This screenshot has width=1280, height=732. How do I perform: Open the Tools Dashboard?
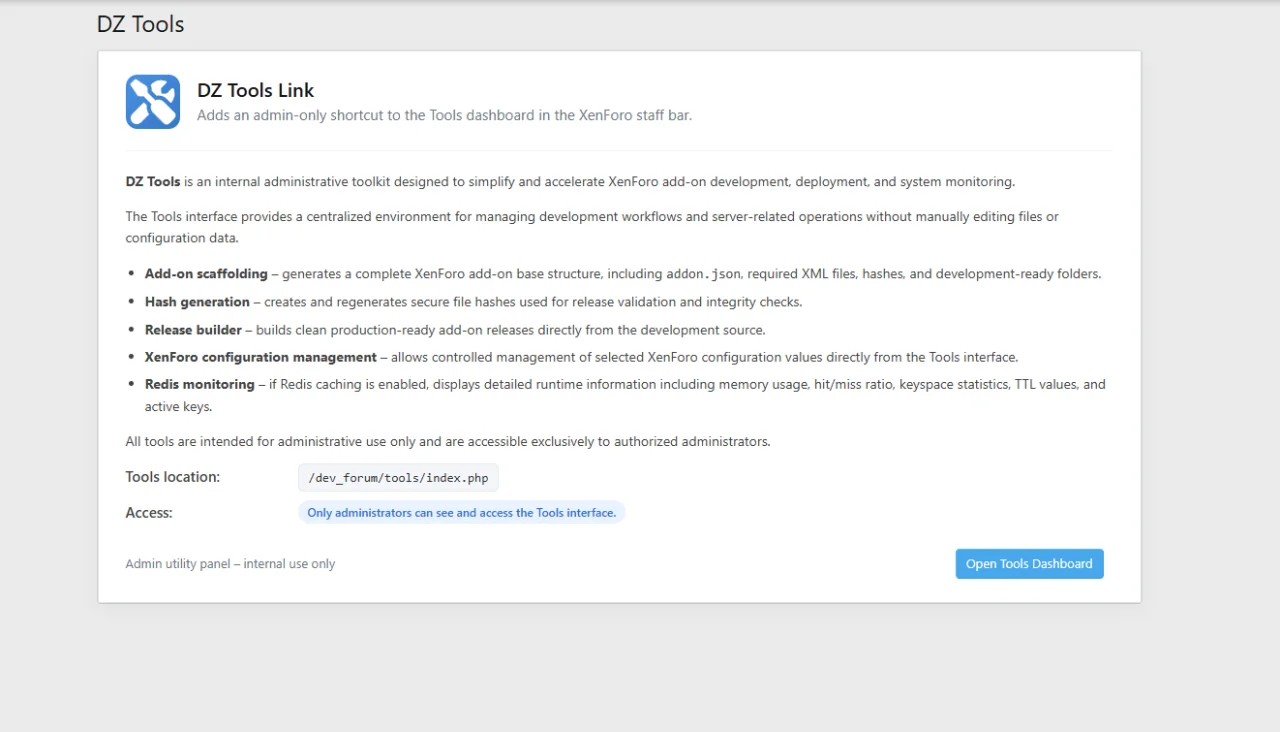click(1029, 564)
